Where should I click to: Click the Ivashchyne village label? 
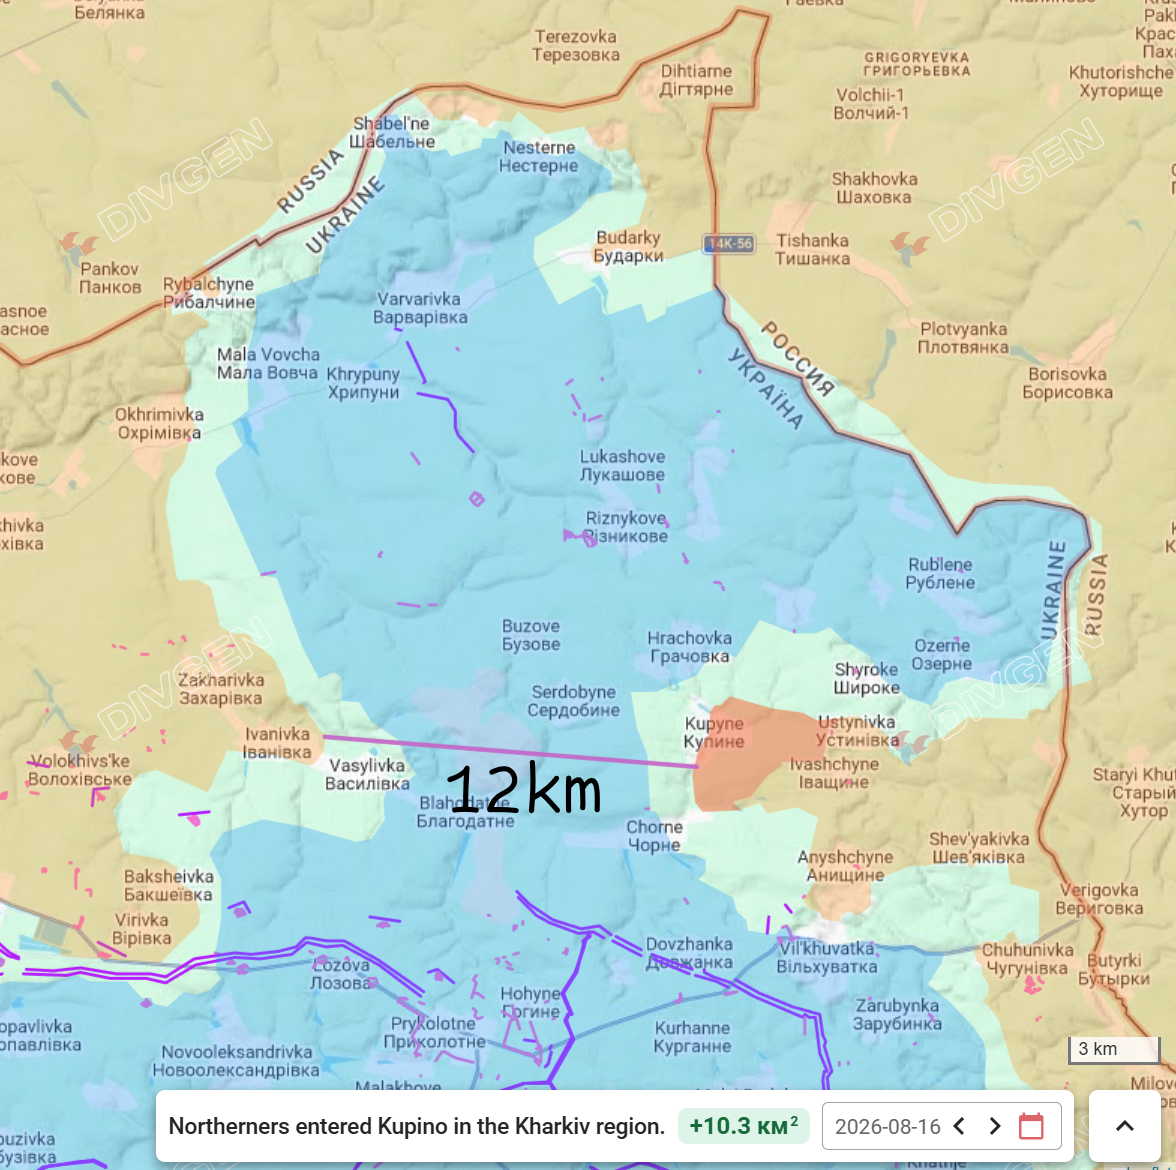click(833, 773)
